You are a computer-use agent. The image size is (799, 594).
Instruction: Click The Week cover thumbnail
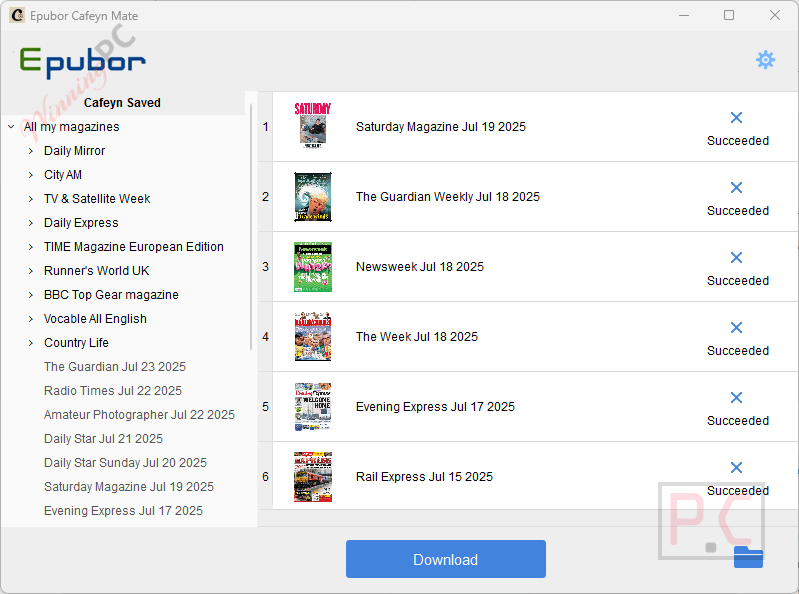[313, 337]
